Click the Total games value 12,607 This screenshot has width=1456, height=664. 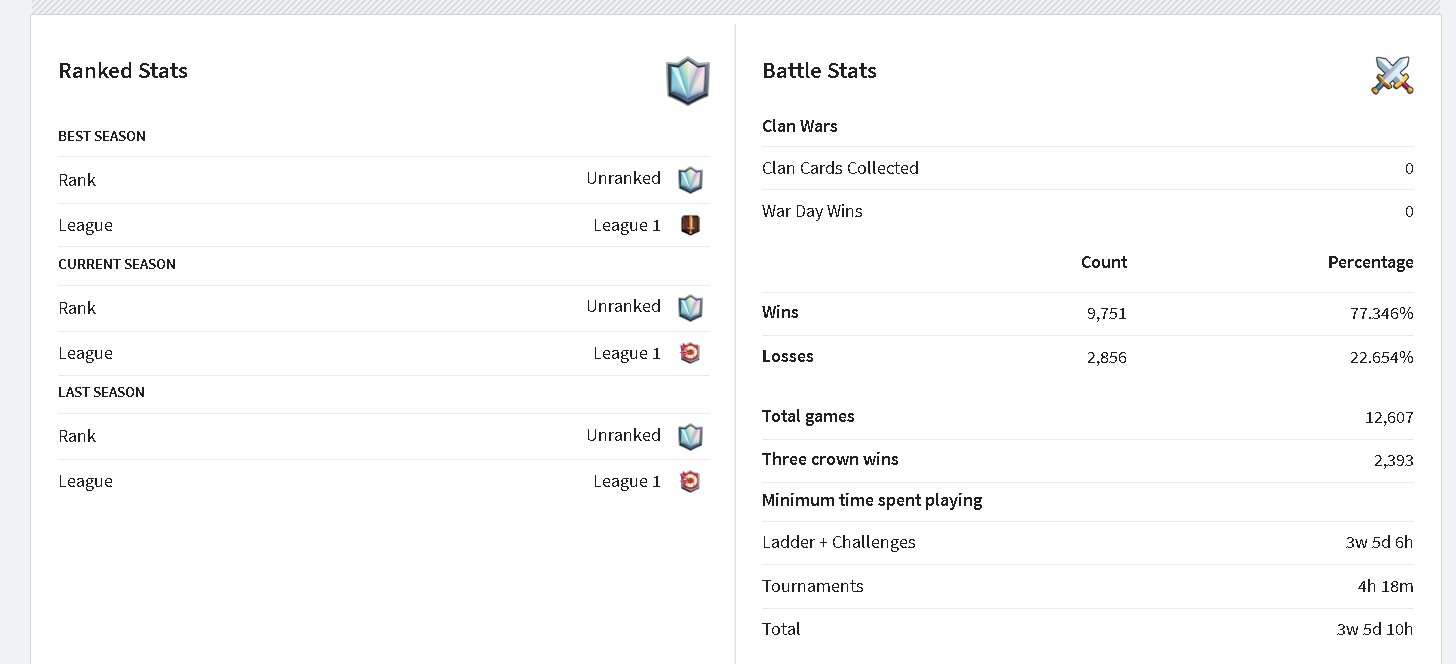tap(1389, 417)
